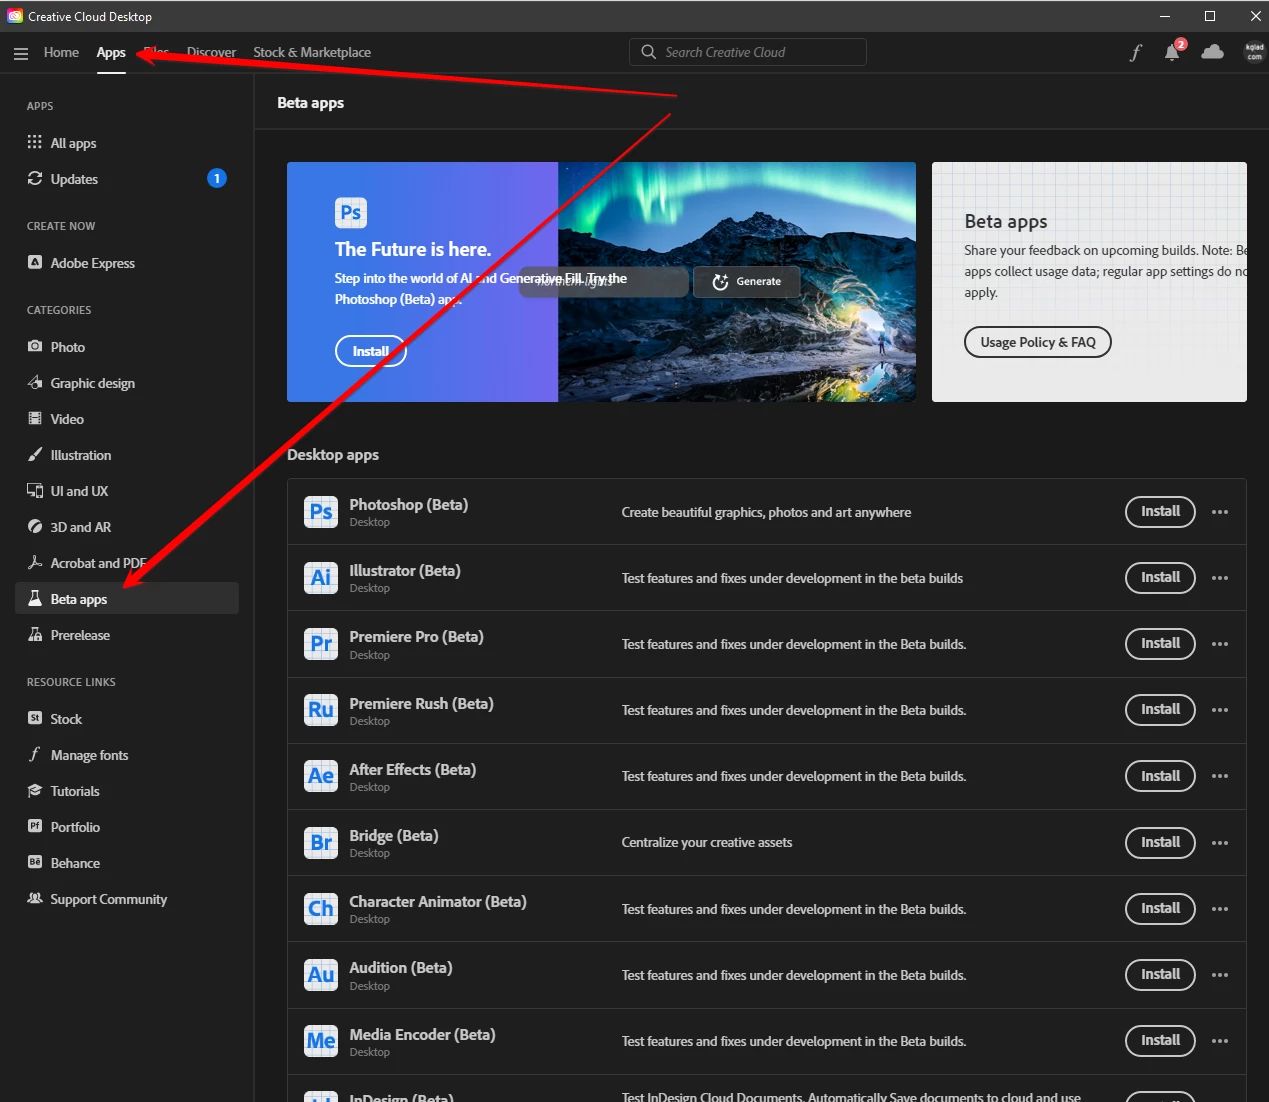Screen dimensions: 1269x1102
Task: Click Install in the Photoshop banner
Action: tap(371, 351)
